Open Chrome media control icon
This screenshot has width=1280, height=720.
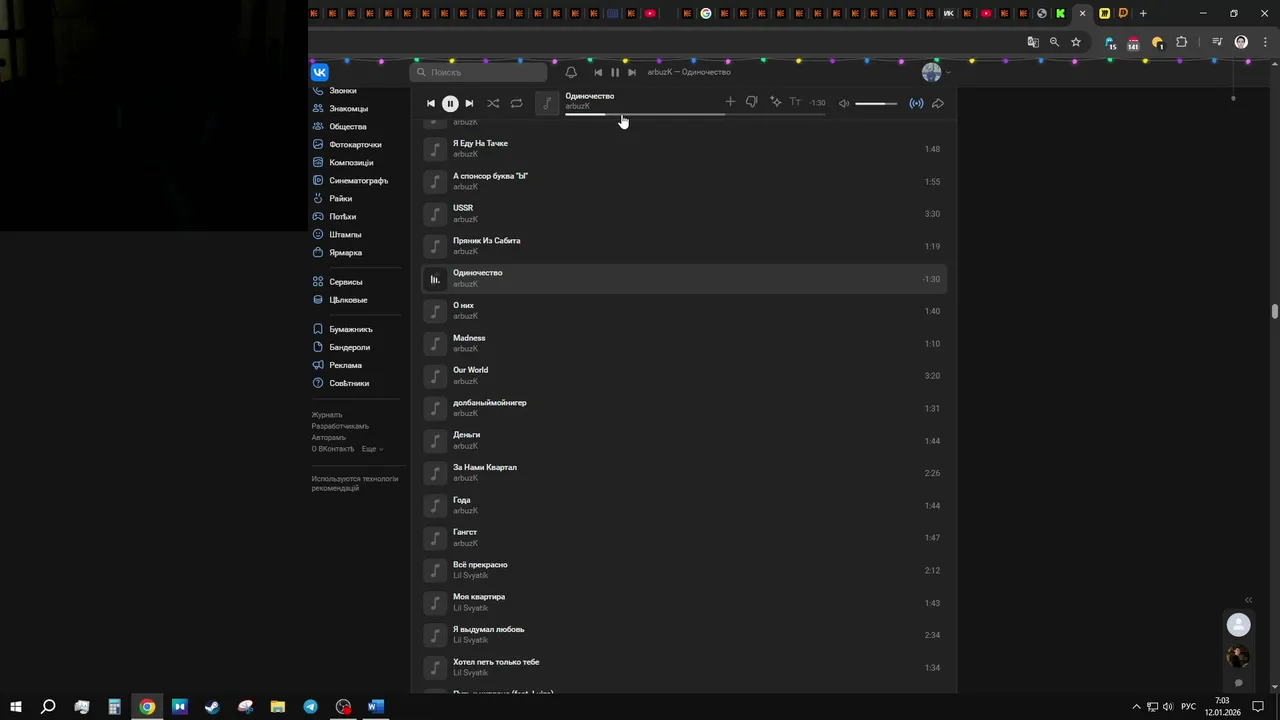pos(1217,42)
